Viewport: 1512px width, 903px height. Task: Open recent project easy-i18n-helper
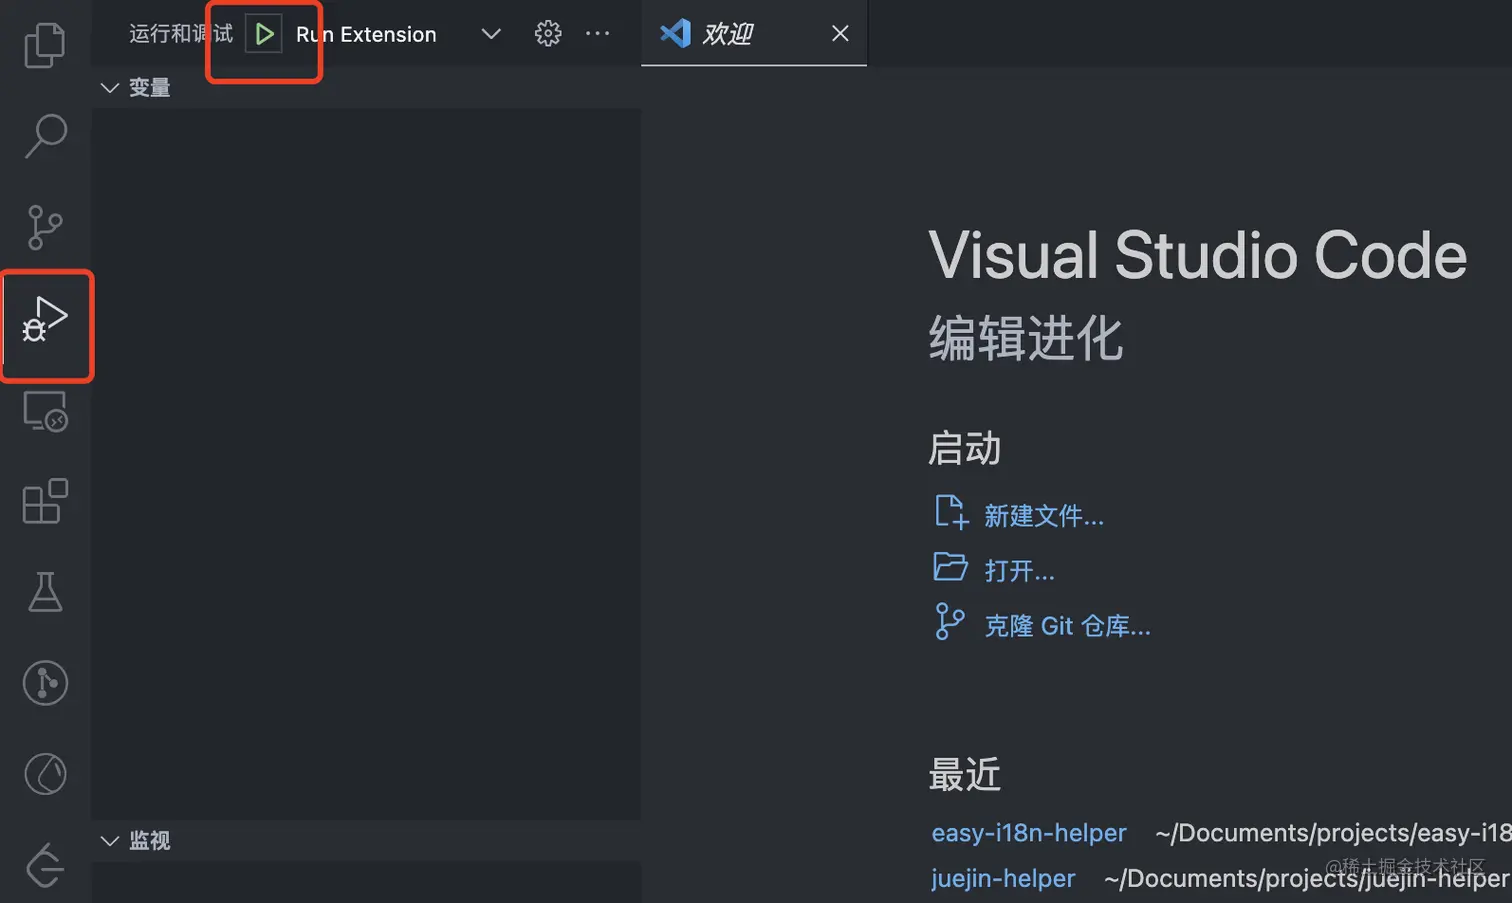(1029, 833)
